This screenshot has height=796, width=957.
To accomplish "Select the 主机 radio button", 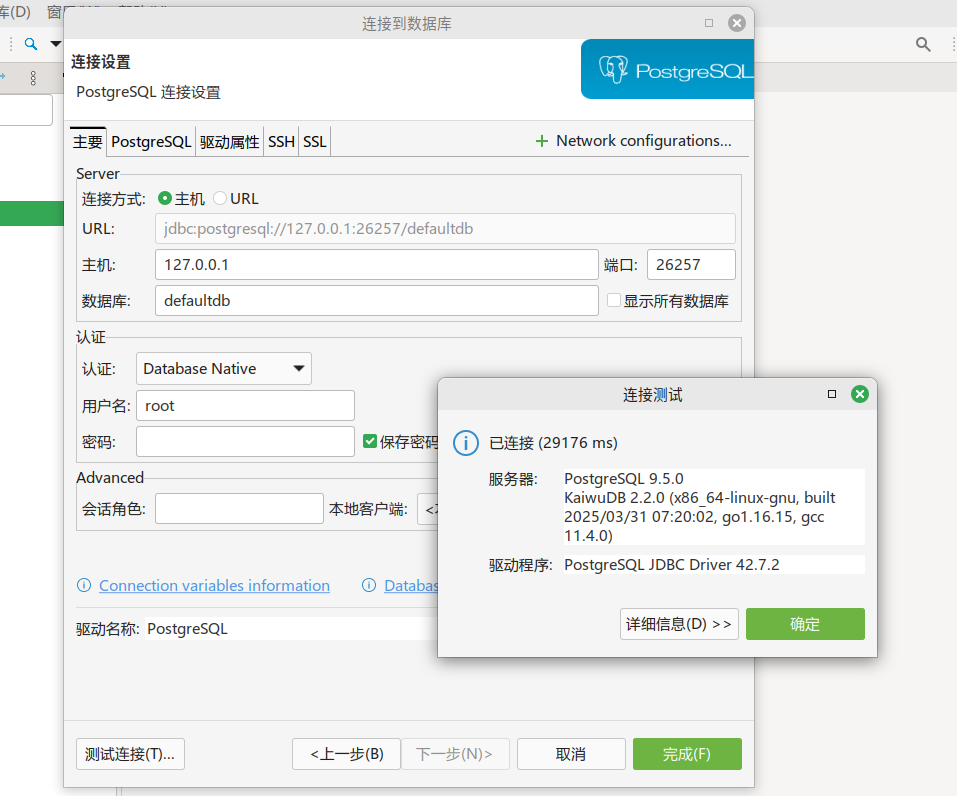I will pyautogui.click(x=164, y=198).
